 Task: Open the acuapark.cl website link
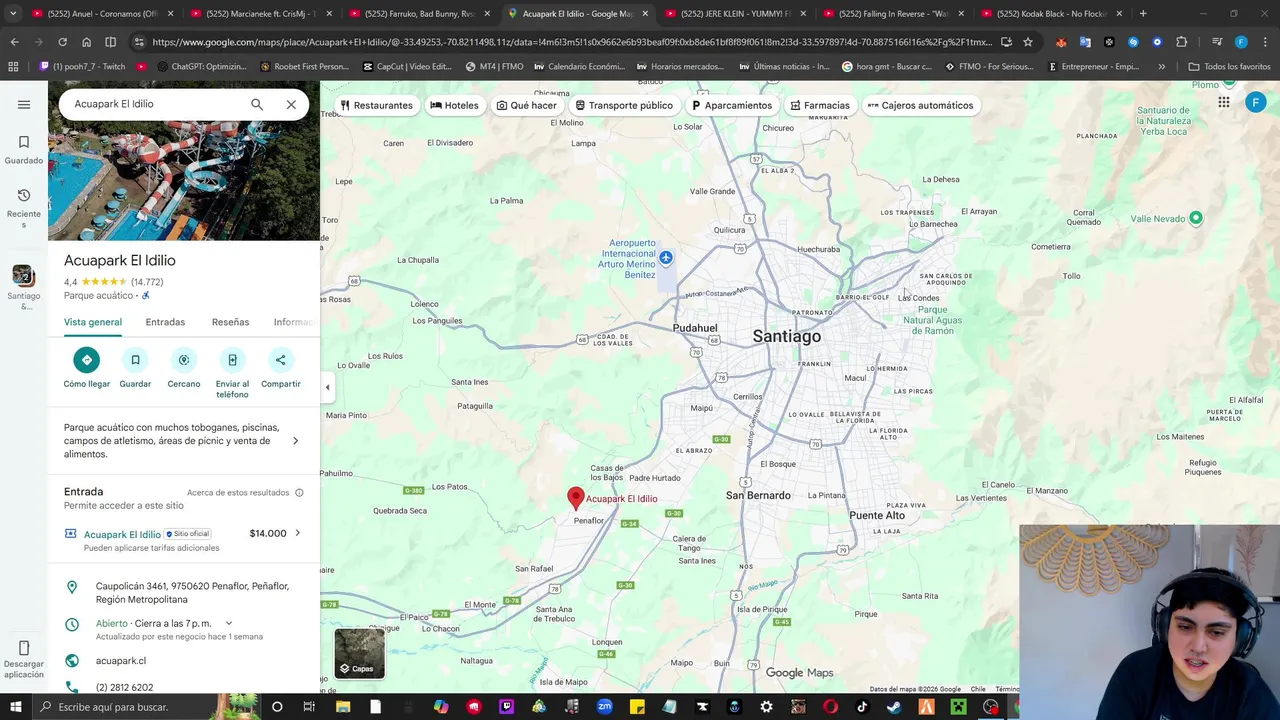121,661
